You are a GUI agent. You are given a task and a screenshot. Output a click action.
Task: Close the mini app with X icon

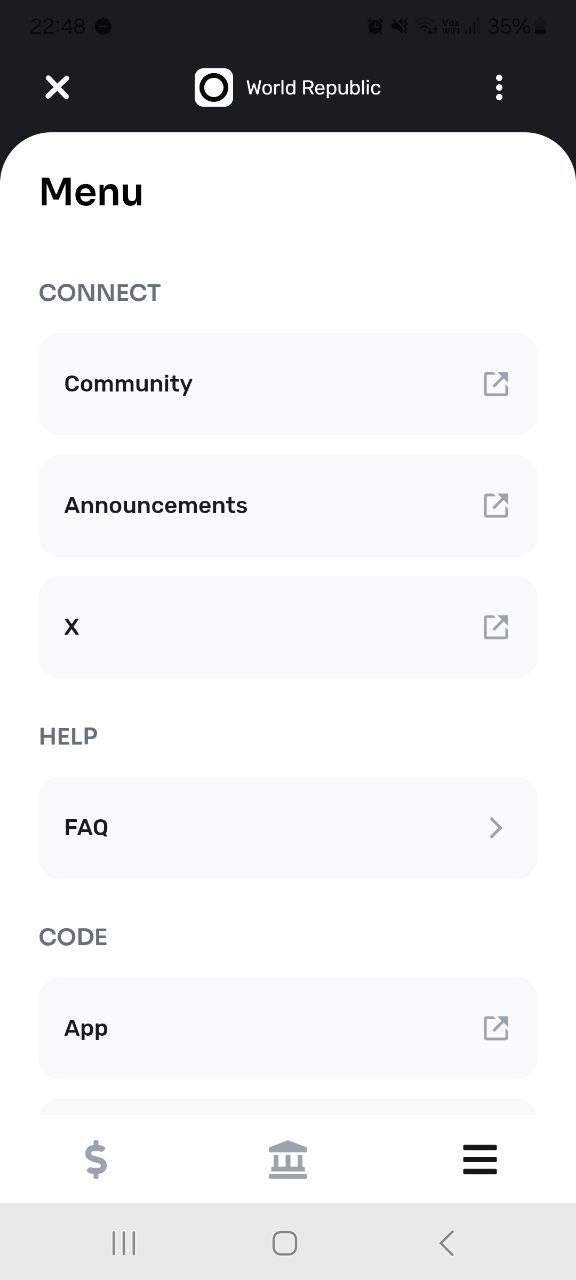coord(57,88)
